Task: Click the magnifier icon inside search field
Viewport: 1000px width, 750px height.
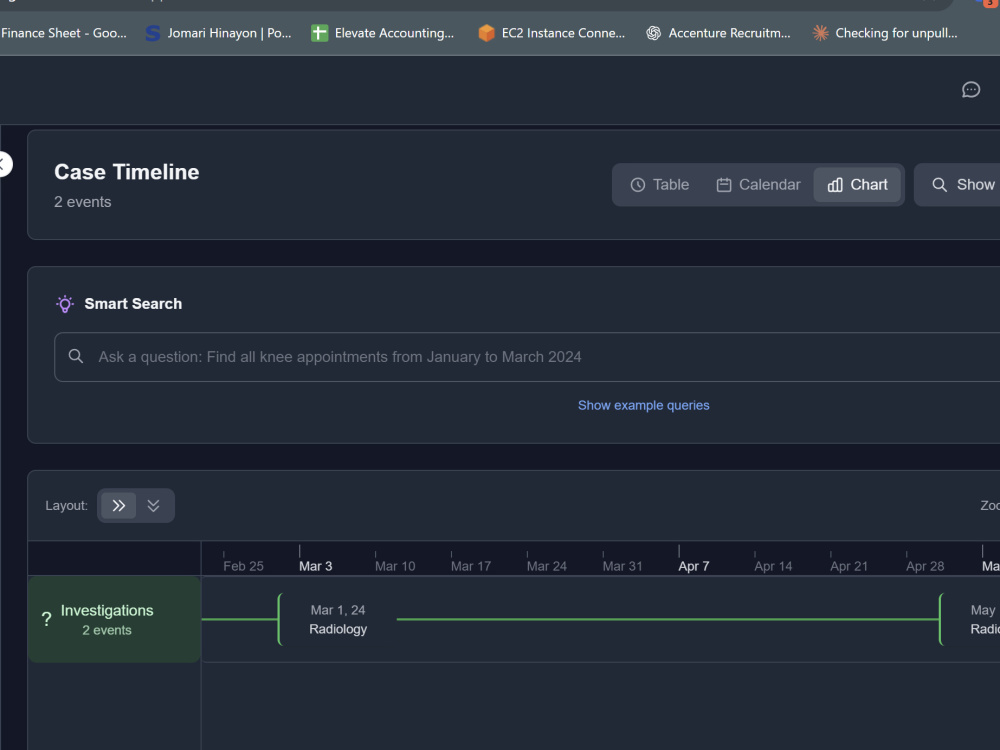Action: [76, 357]
